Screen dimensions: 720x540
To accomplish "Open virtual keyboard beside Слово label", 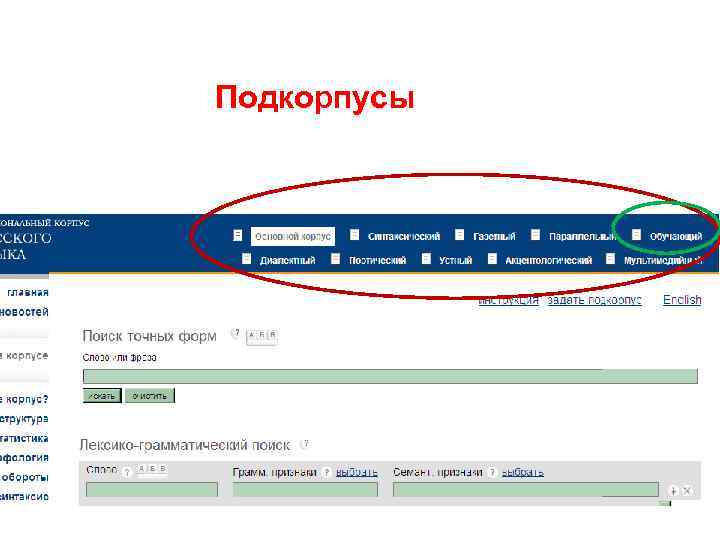I will pos(152,470).
